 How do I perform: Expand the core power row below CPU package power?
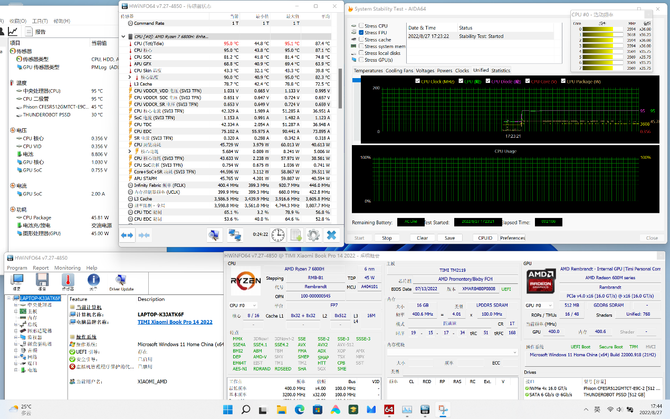(x=130, y=151)
